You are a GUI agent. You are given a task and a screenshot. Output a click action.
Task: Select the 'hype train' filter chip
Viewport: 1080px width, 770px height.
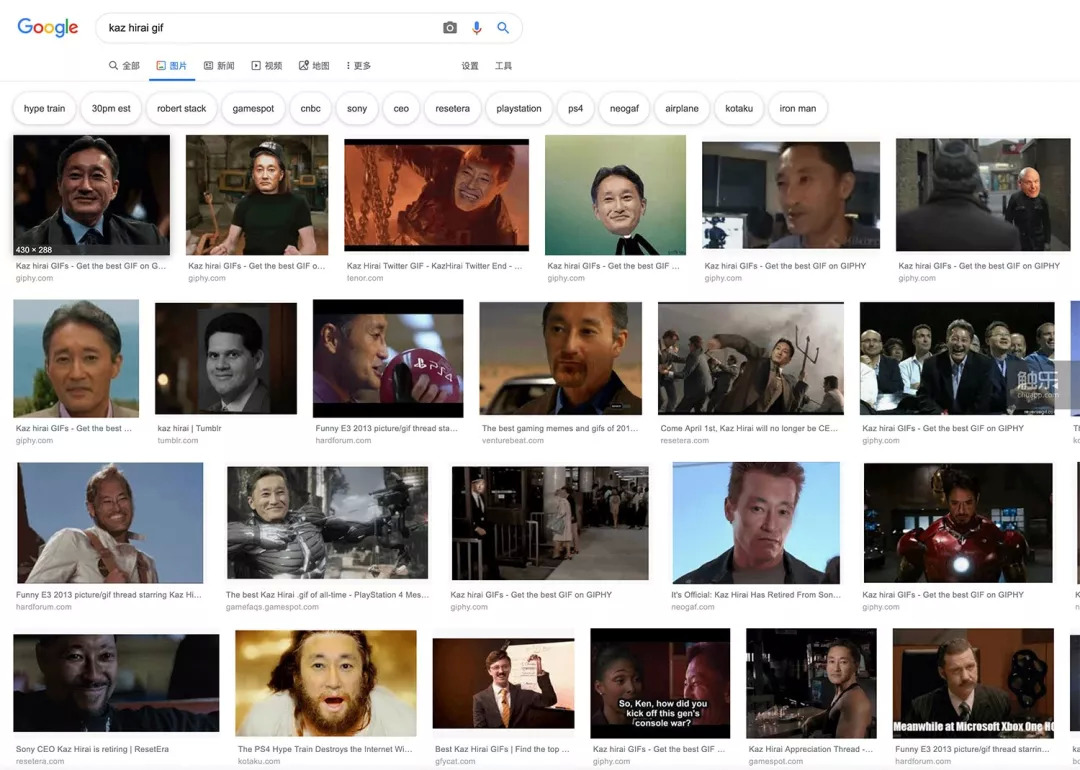pos(44,109)
